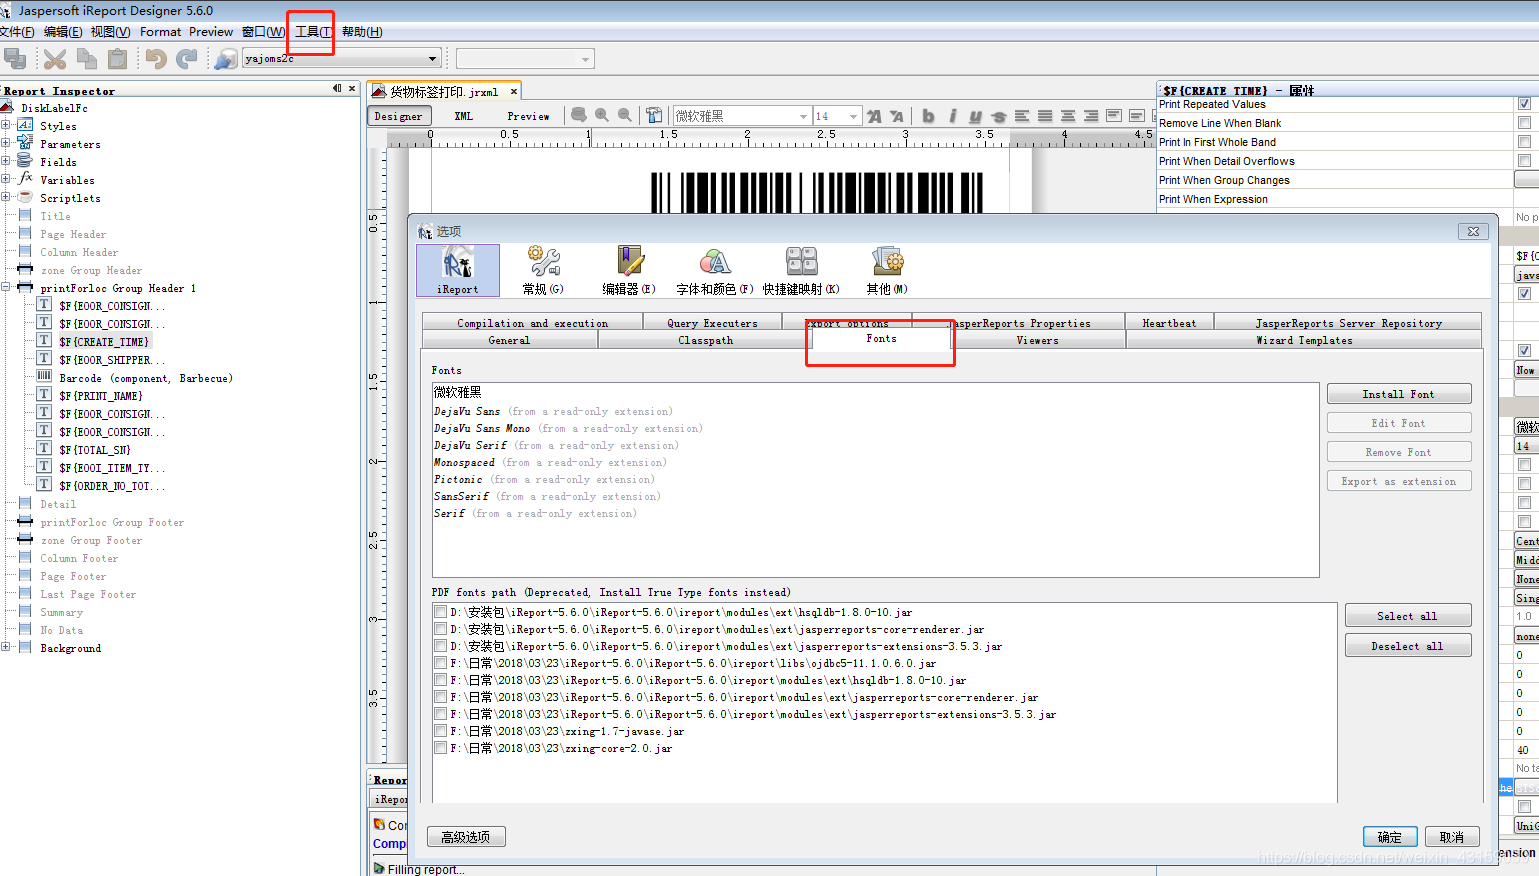
Task: Click the Paste clipboard icon
Action: click(x=118, y=59)
